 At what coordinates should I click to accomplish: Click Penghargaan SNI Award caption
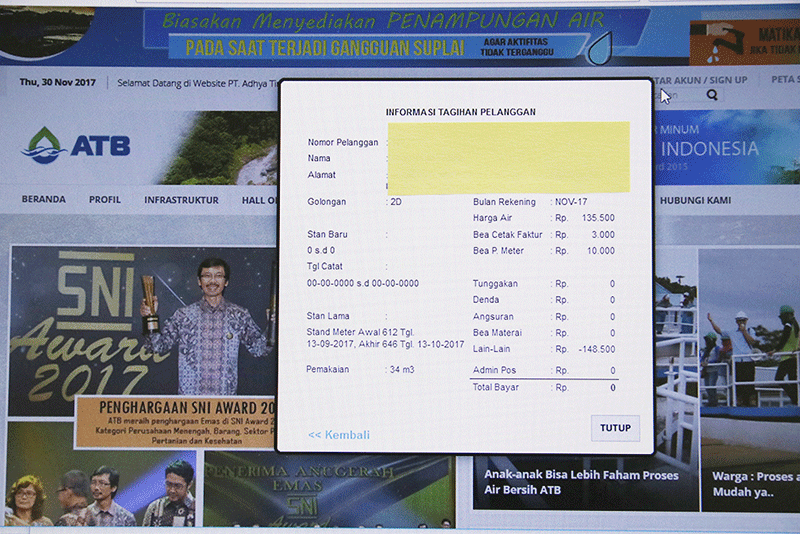[175, 409]
